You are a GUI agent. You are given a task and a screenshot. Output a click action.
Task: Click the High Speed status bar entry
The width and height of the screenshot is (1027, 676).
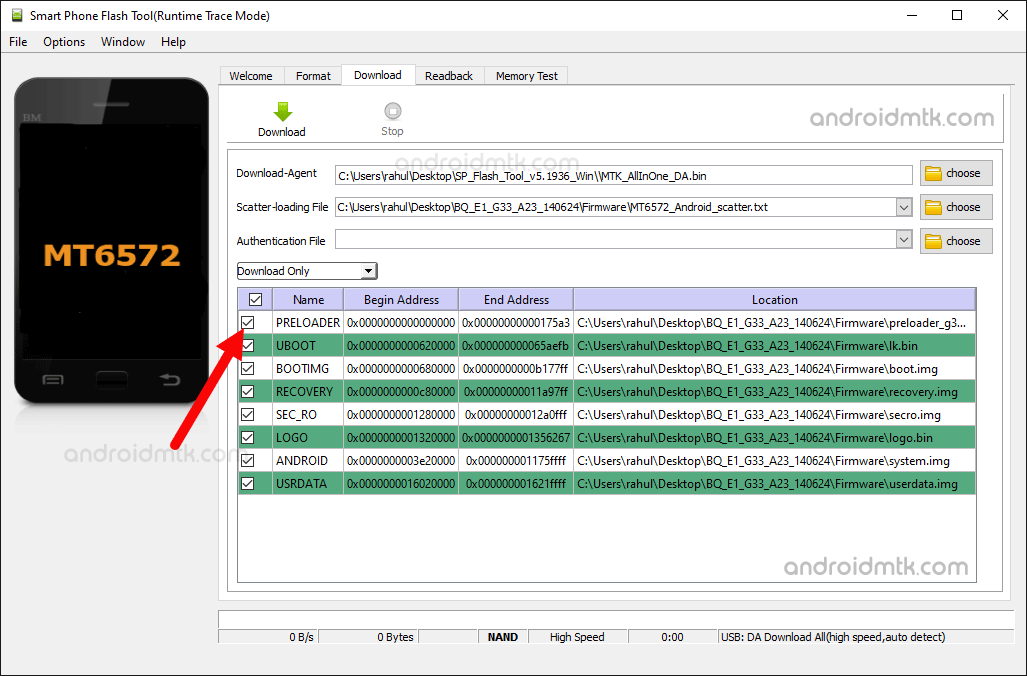pos(577,637)
